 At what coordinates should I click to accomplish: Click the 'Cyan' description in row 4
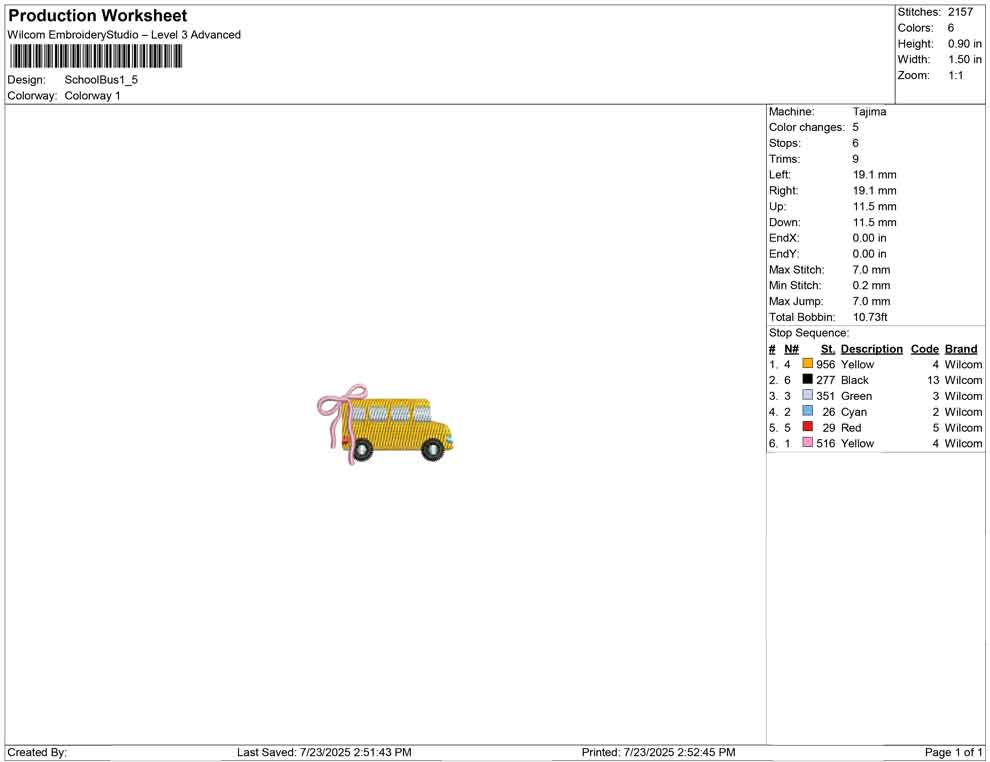(x=854, y=412)
